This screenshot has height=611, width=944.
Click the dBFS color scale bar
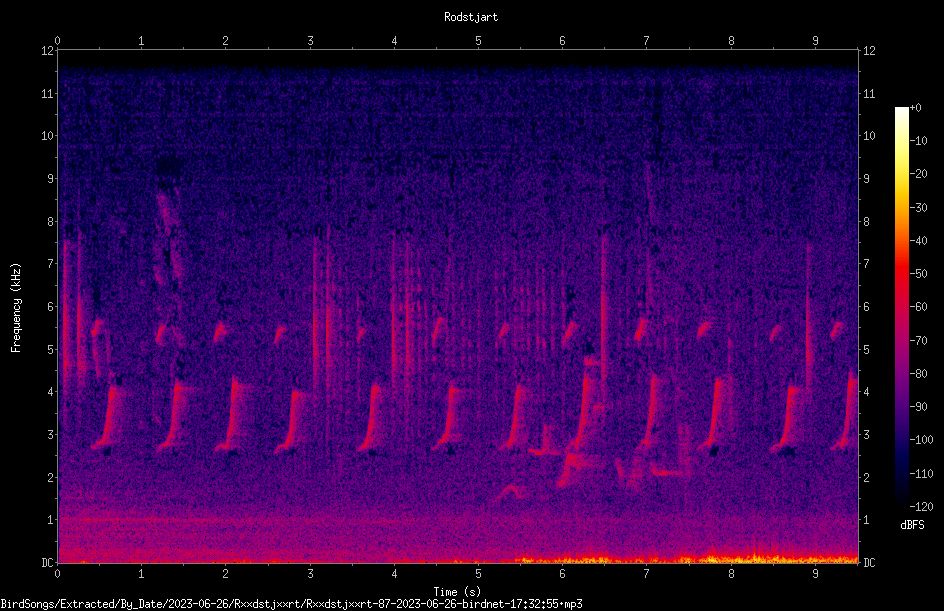(901, 307)
